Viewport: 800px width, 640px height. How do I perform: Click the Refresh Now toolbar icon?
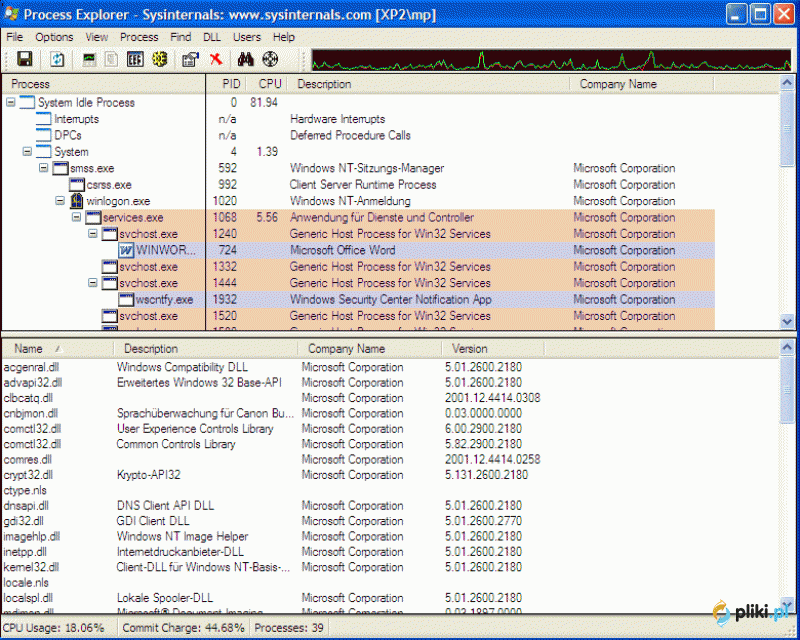tap(57, 59)
